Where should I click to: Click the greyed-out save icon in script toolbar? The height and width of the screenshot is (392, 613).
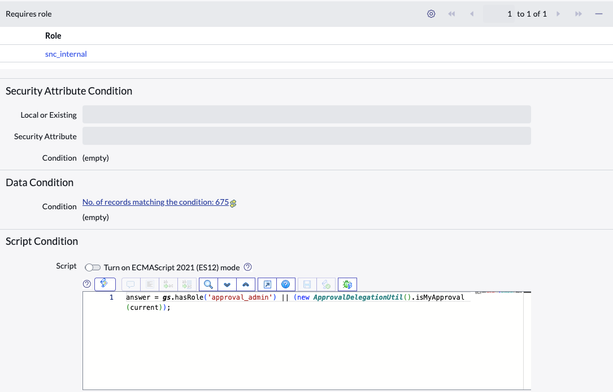click(x=307, y=284)
